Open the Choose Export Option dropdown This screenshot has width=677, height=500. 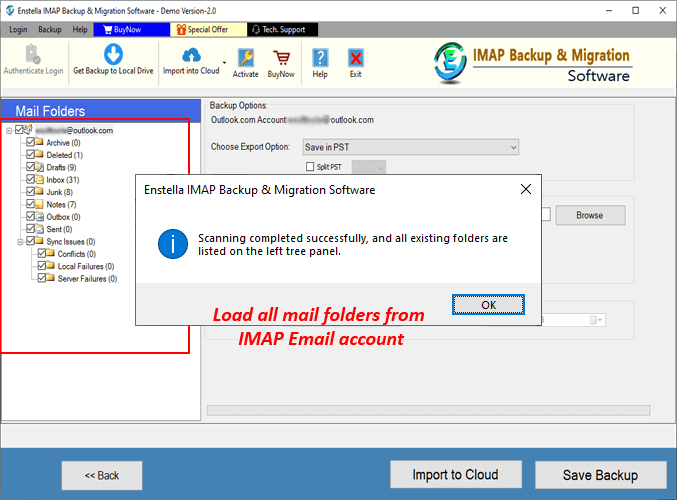tap(411, 147)
